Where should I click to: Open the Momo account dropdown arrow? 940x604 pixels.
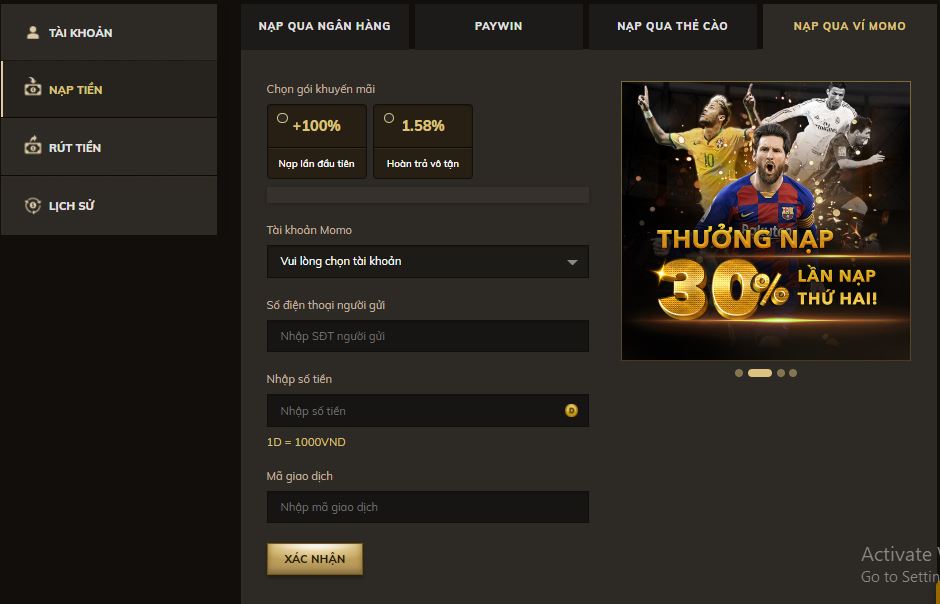(573, 262)
